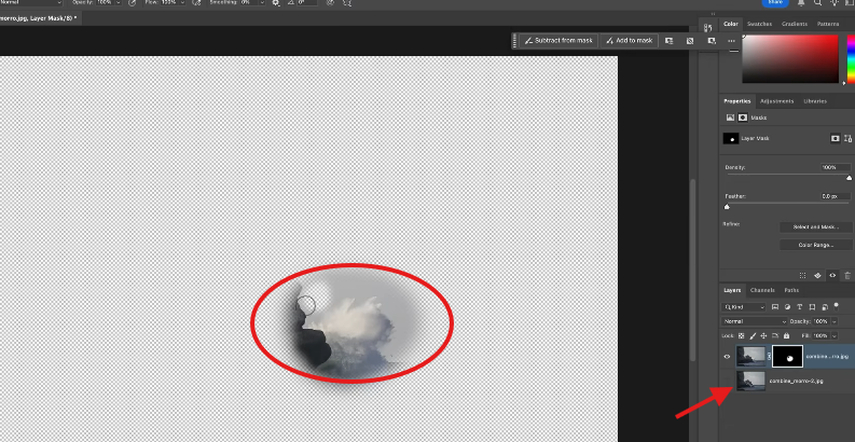Open layer blend mode Normal dropdown

pos(754,322)
